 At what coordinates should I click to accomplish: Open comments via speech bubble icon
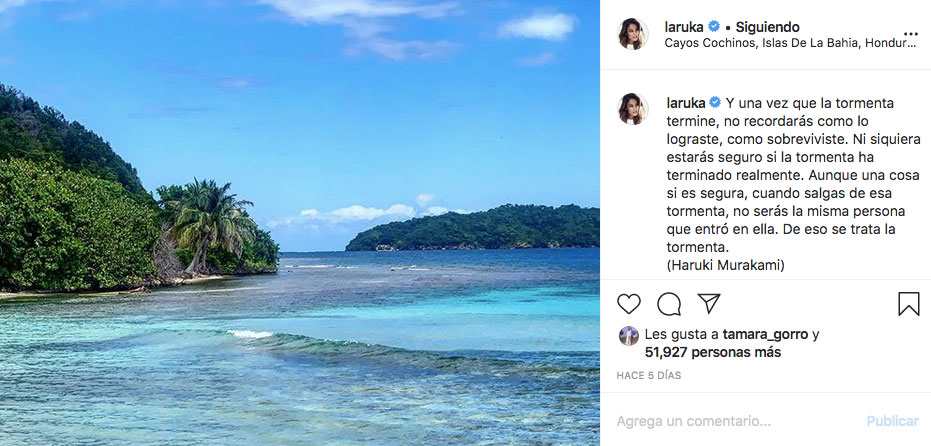click(x=669, y=304)
